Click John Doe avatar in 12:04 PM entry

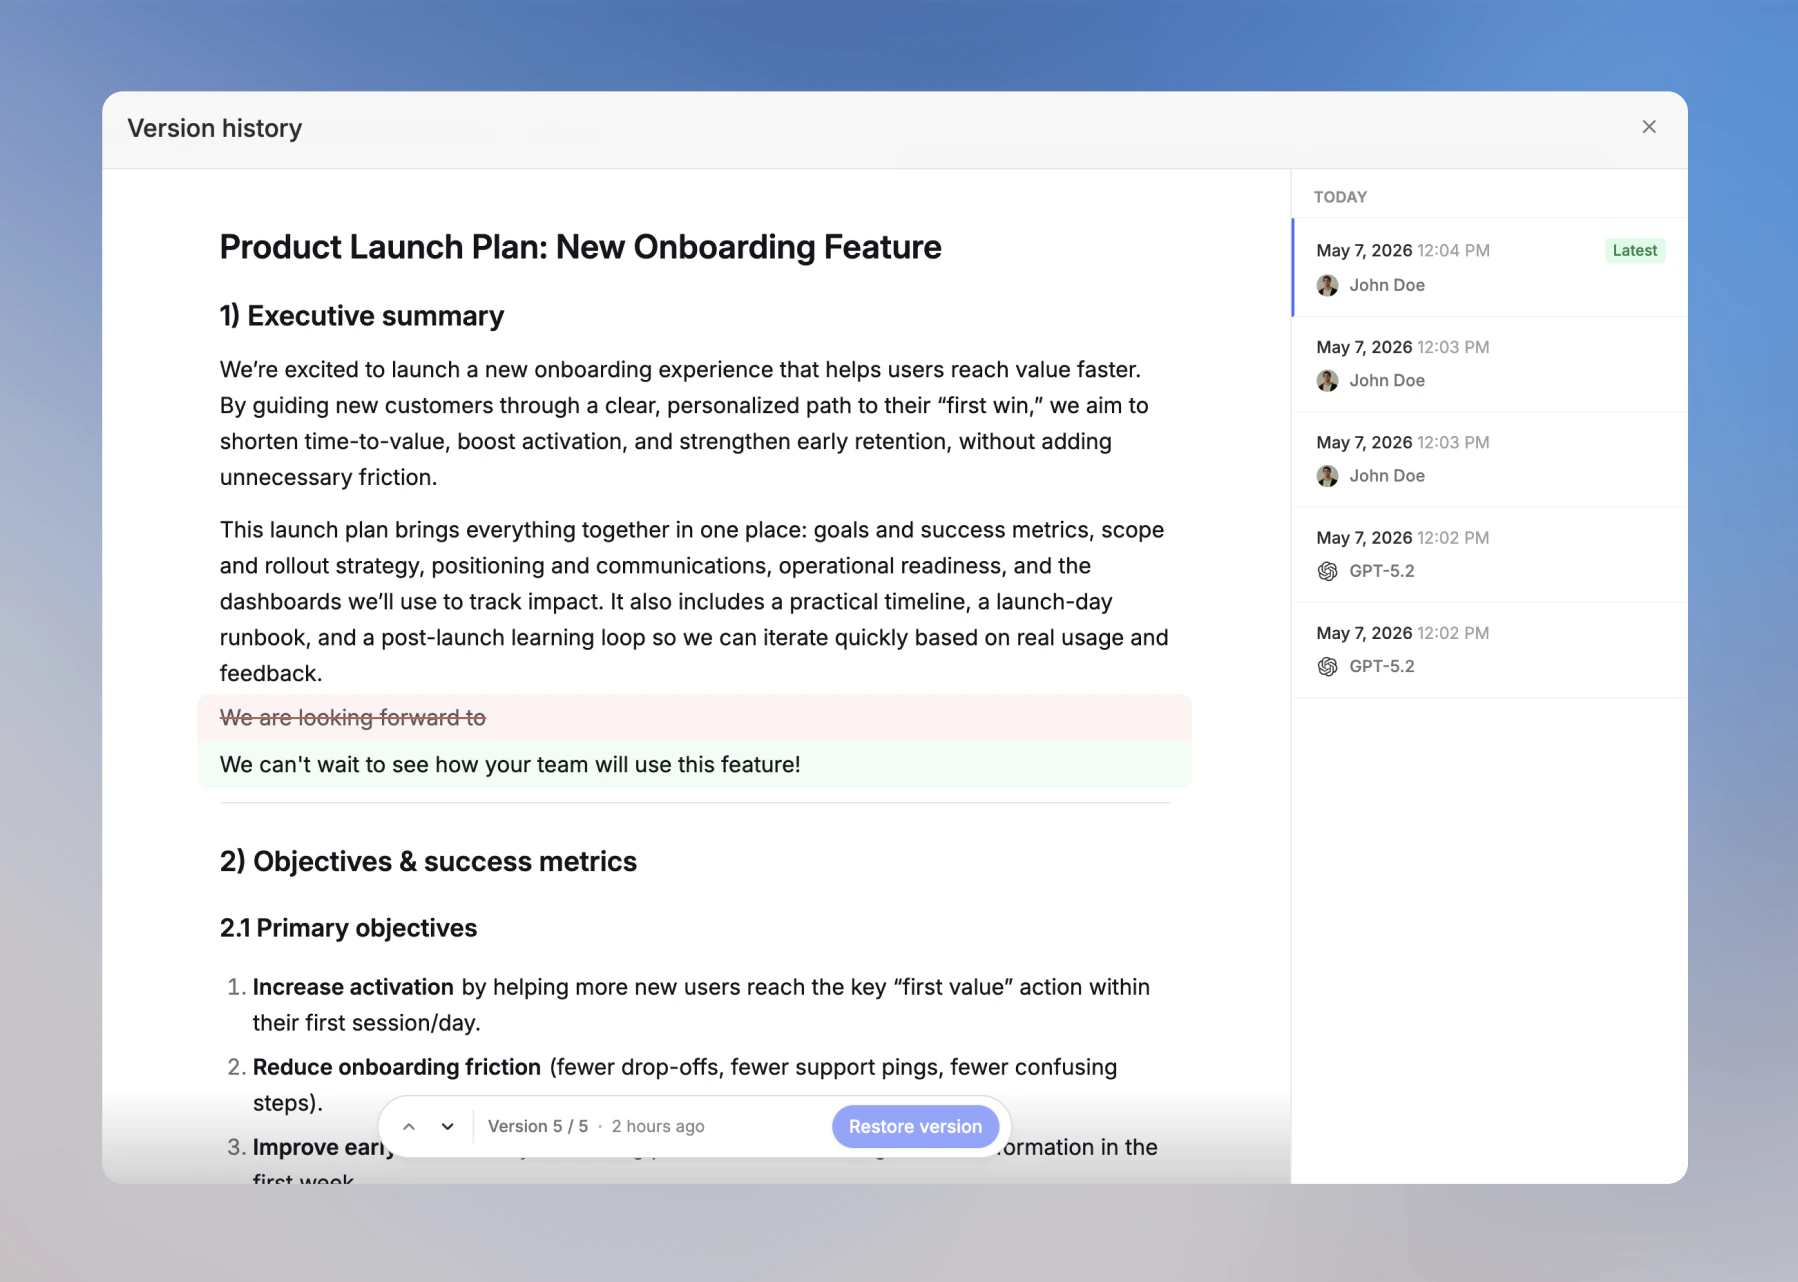(x=1327, y=285)
